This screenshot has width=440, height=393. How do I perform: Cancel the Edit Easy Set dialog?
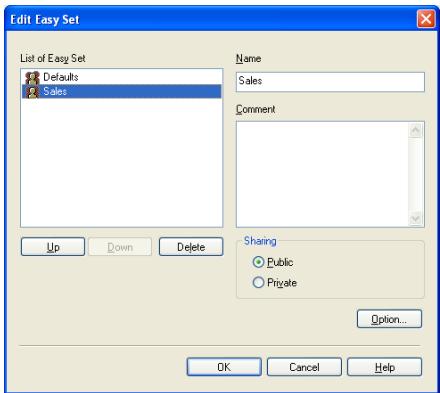click(304, 367)
